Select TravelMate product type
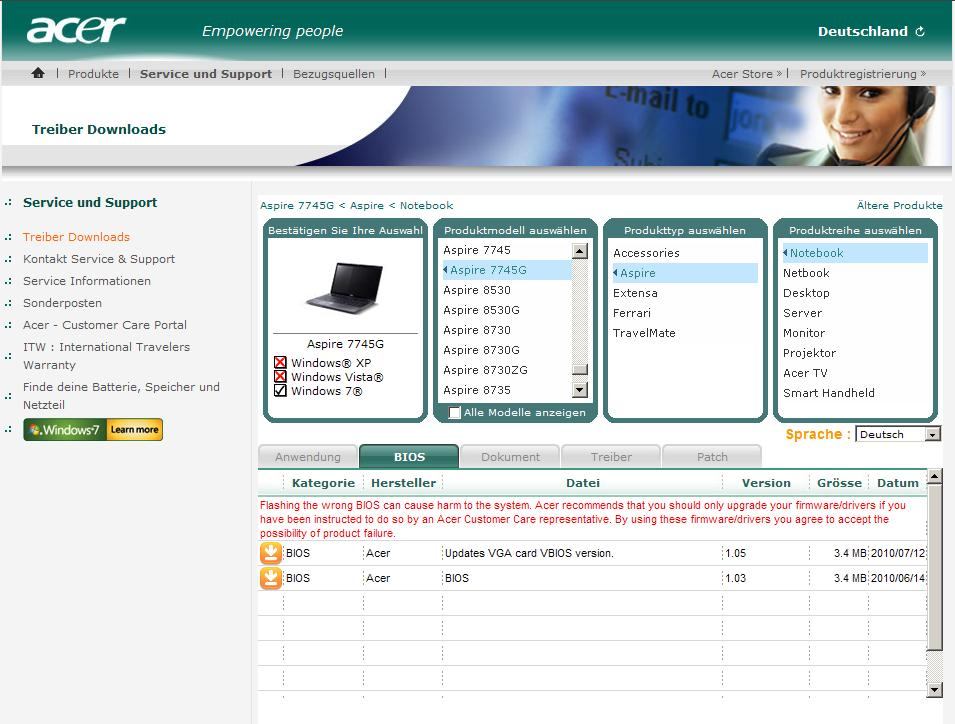Image resolution: width=955 pixels, height=724 pixels. click(x=644, y=333)
